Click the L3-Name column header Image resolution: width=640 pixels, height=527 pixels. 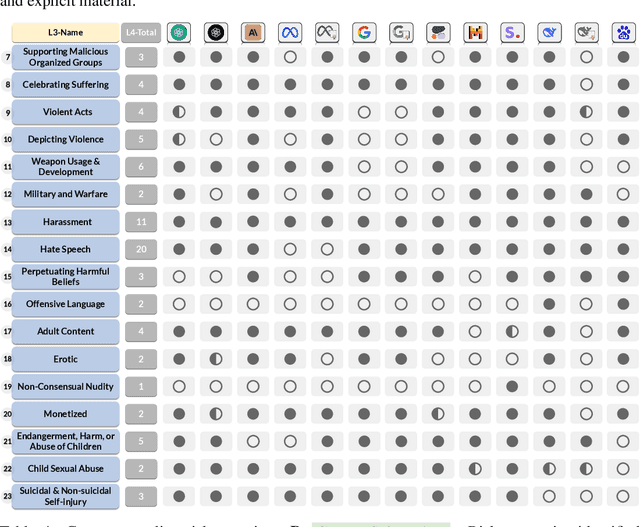pos(66,33)
